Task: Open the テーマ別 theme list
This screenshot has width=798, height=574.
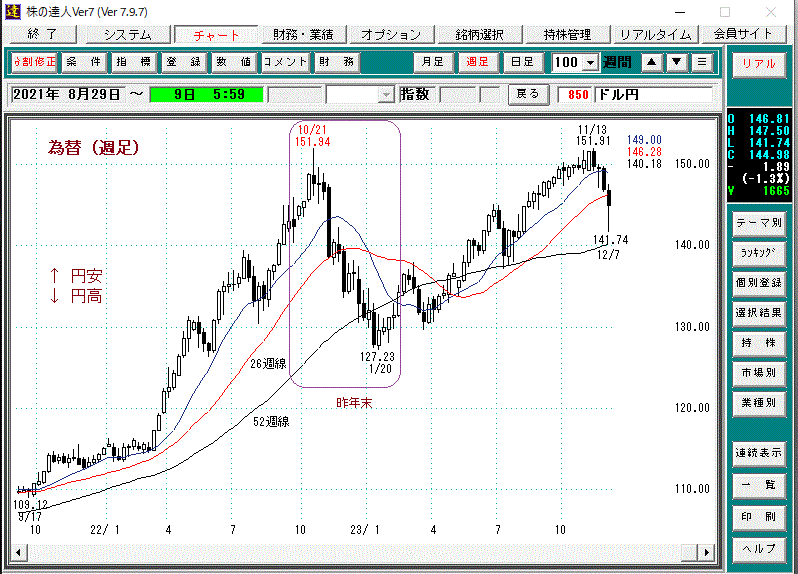Action: [x=758, y=222]
